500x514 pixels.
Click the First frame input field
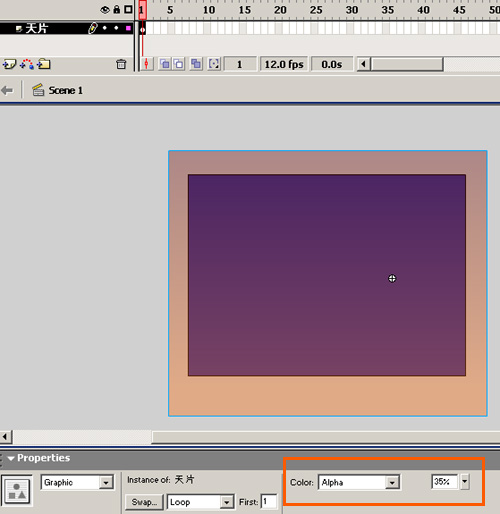(269, 501)
